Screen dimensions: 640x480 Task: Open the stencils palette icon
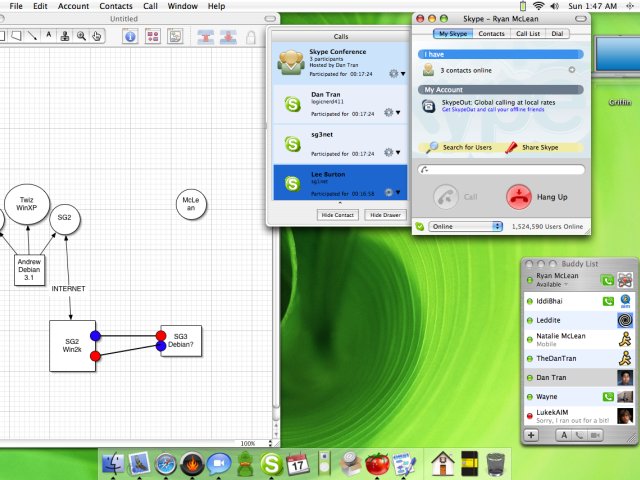[x=153, y=37]
